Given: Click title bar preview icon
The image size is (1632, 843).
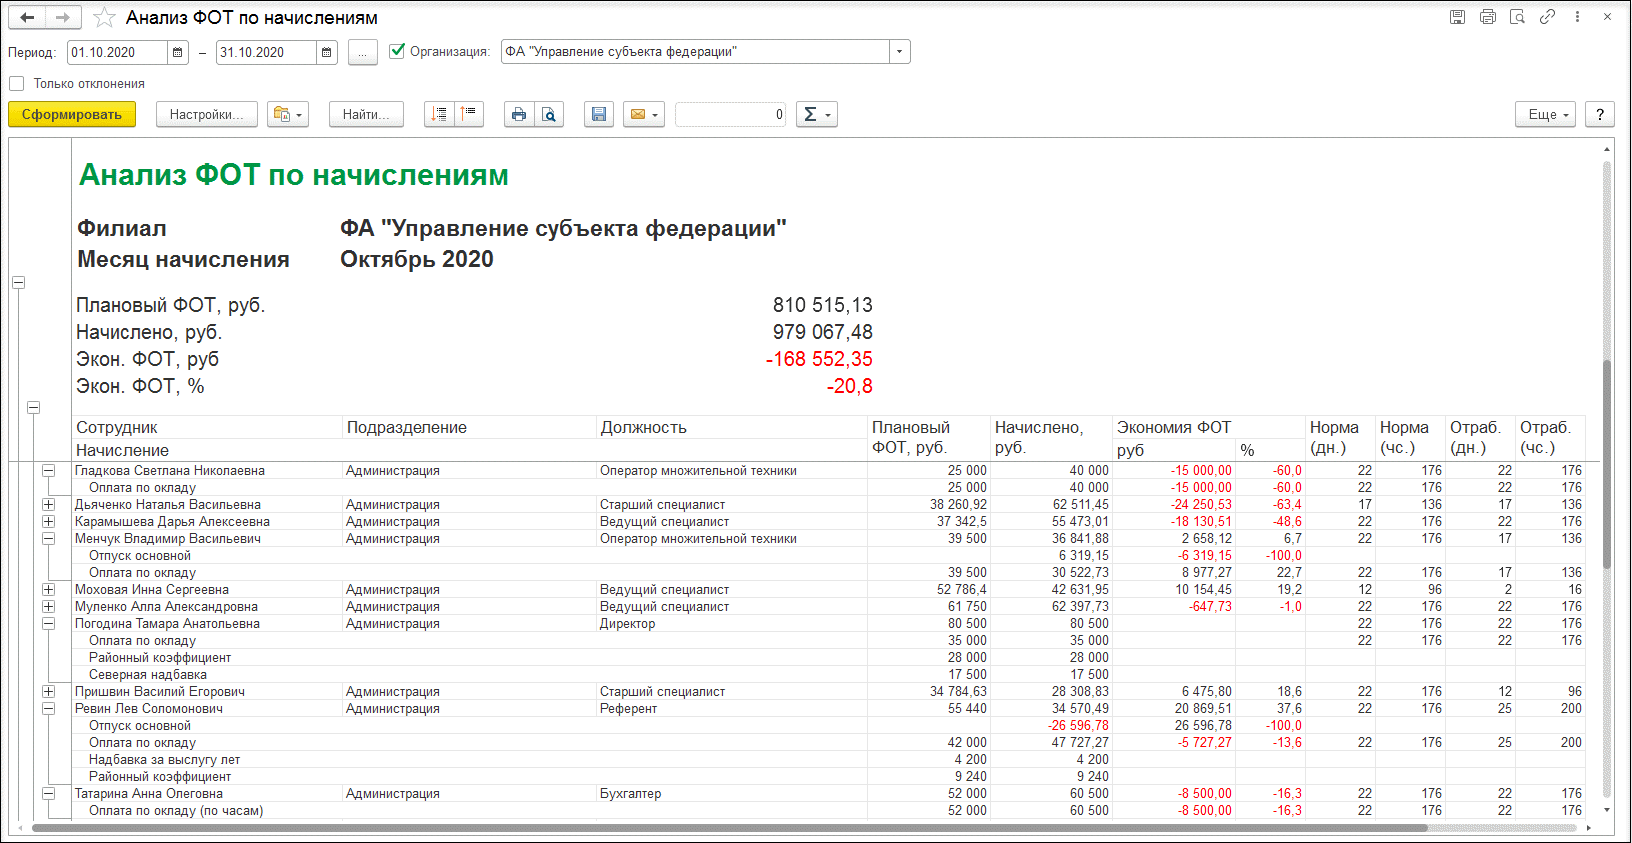Looking at the screenshot, I should [x=1518, y=17].
